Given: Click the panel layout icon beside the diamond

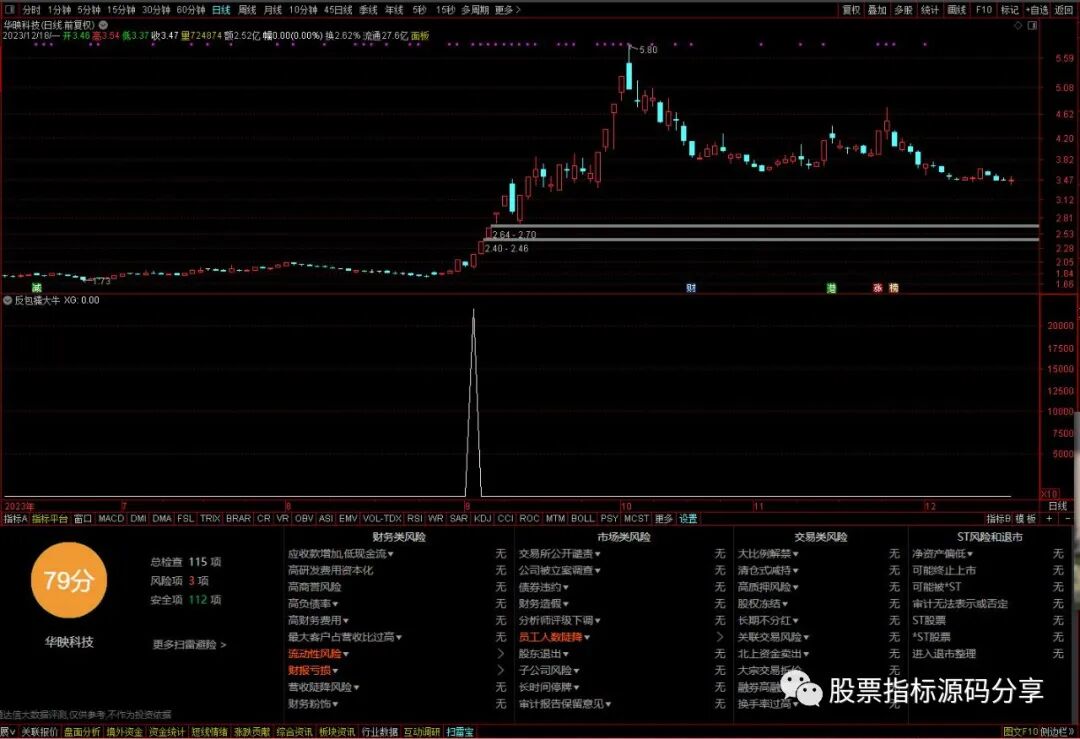Looking at the screenshot, I should coord(1032,25).
